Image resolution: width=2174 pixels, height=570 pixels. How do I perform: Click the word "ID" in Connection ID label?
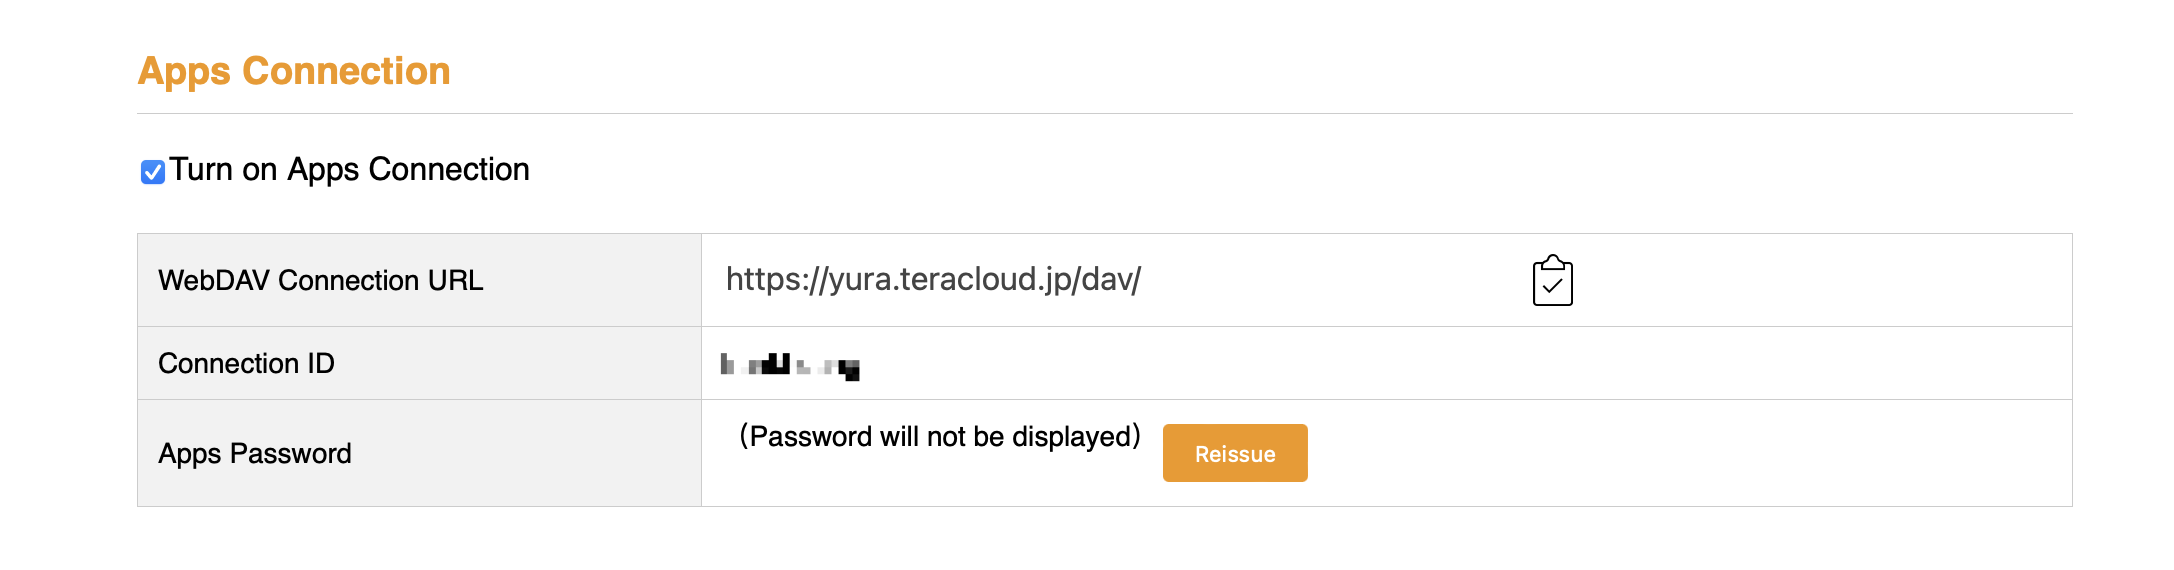click(321, 364)
